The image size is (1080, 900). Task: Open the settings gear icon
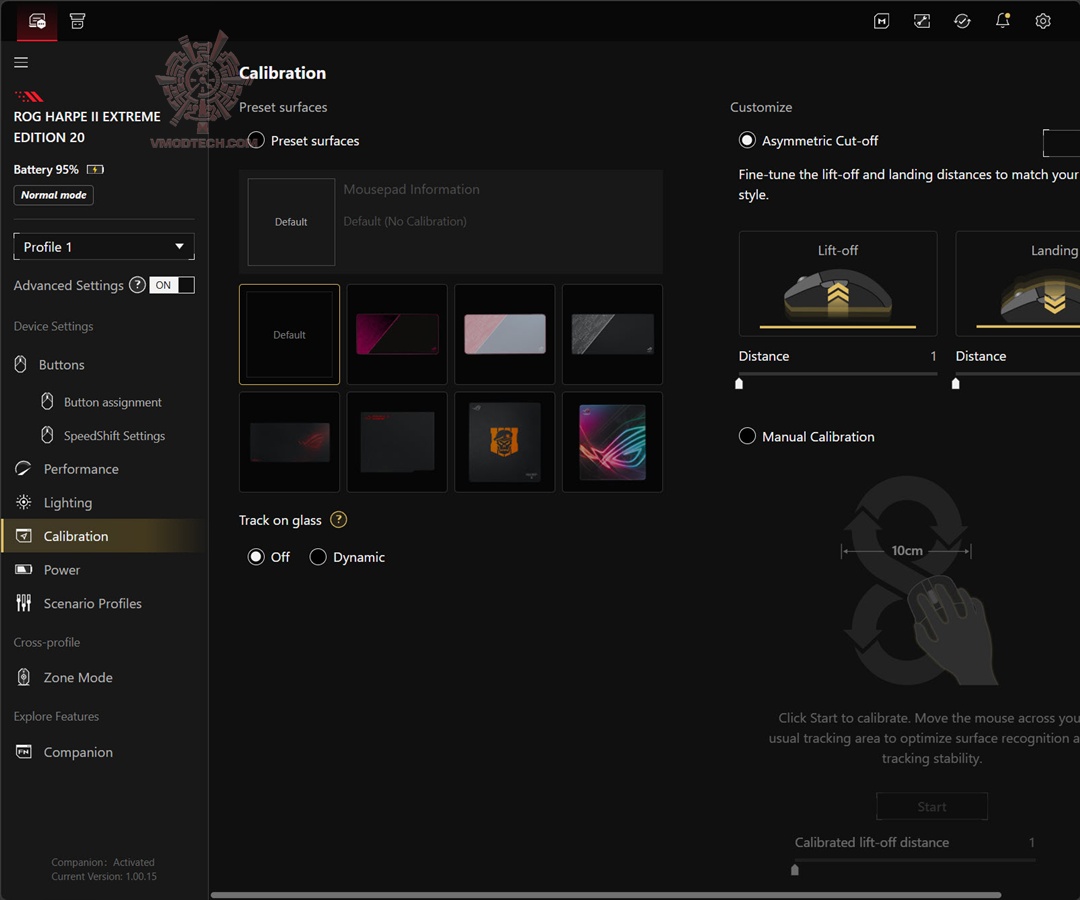pos(1043,21)
